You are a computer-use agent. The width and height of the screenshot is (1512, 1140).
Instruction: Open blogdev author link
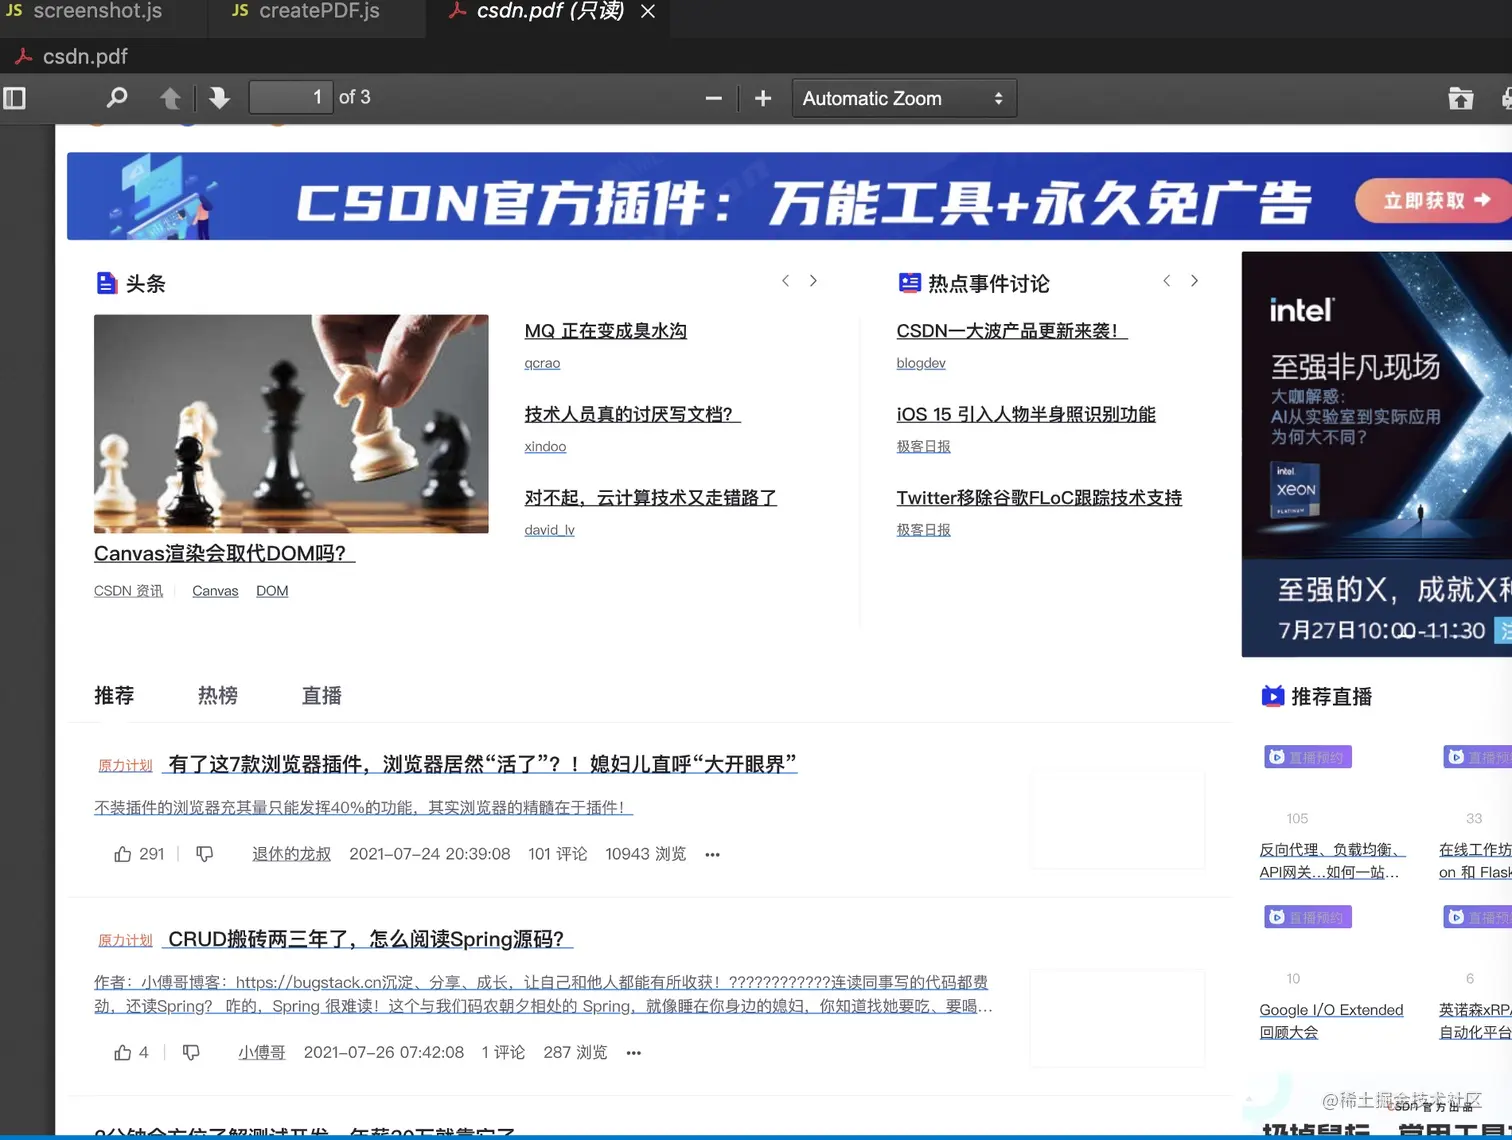tap(921, 363)
